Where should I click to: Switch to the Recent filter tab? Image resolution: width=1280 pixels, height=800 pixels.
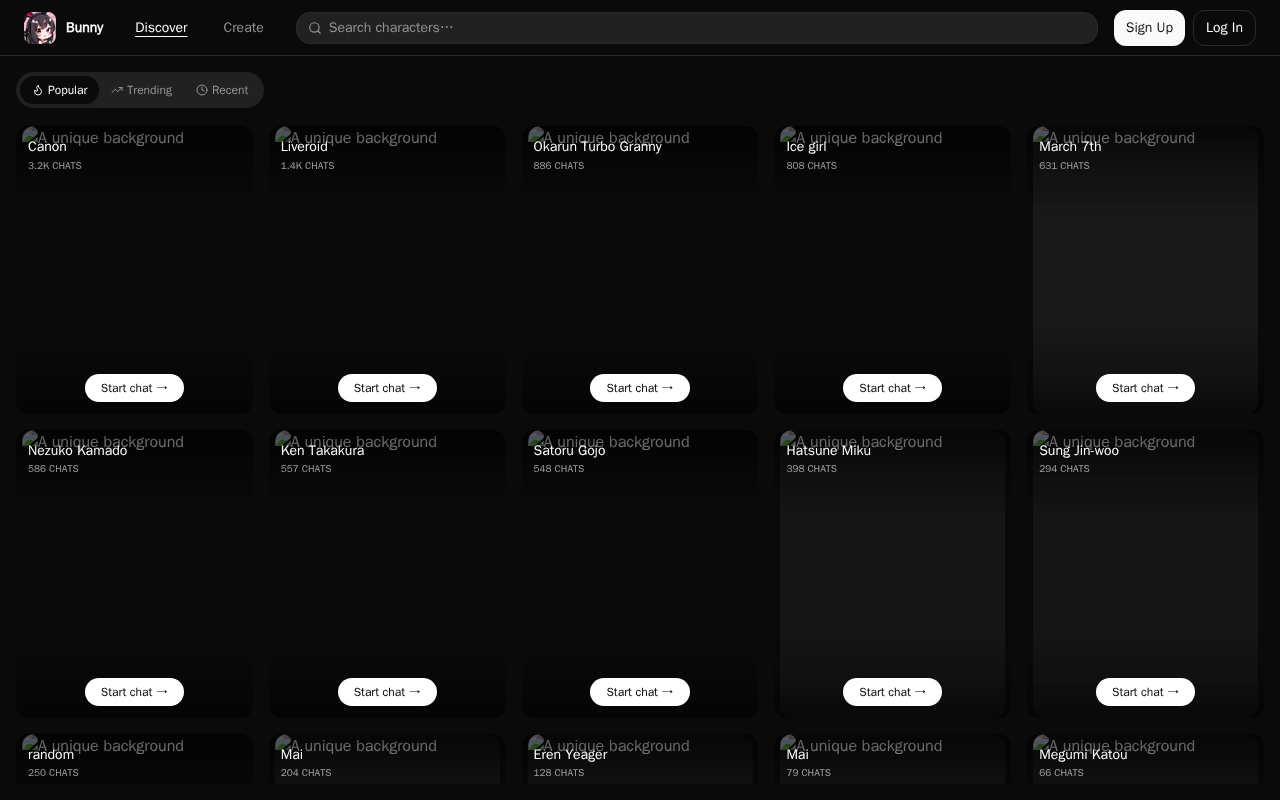point(222,90)
